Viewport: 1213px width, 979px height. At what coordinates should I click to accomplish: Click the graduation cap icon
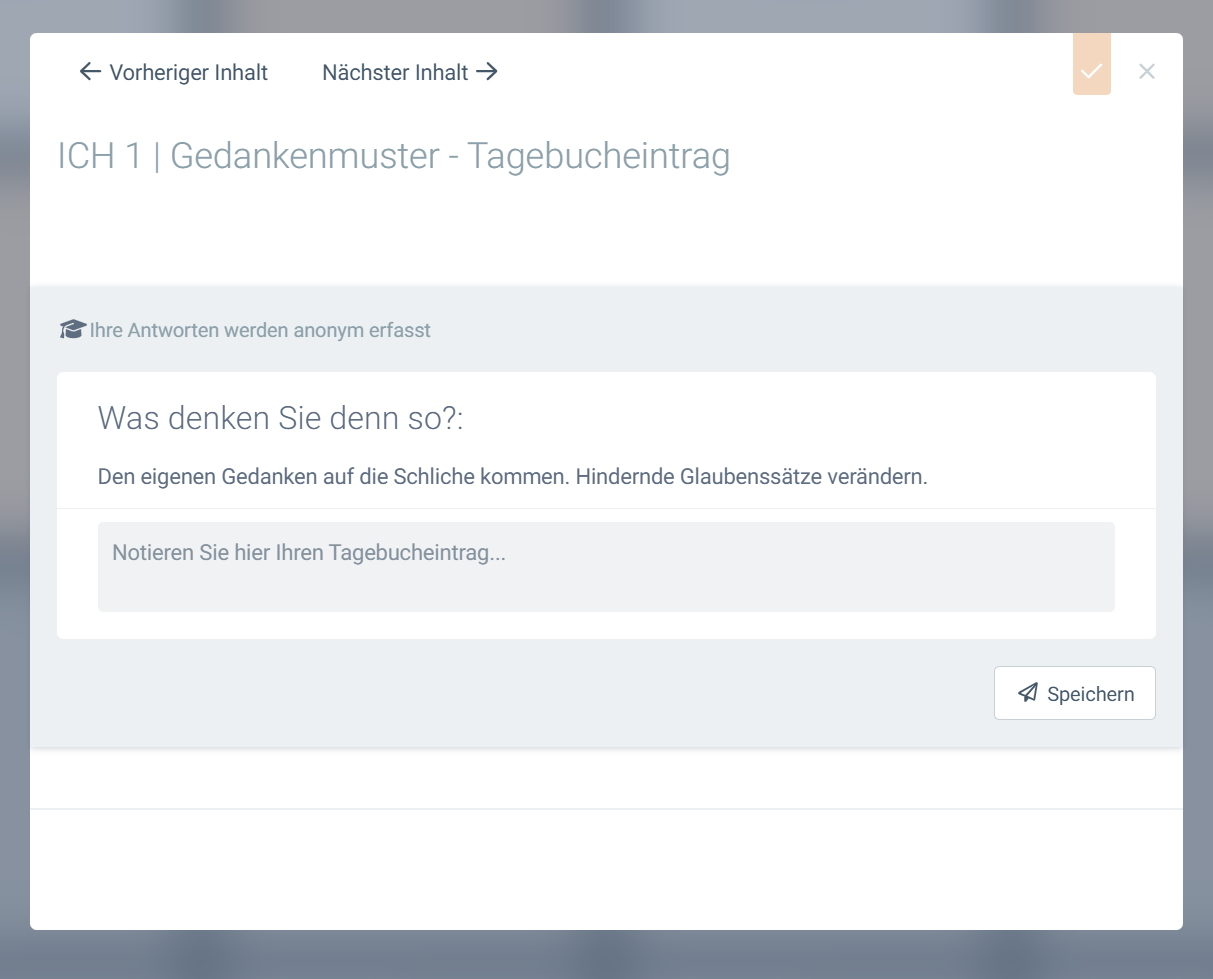[72, 330]
